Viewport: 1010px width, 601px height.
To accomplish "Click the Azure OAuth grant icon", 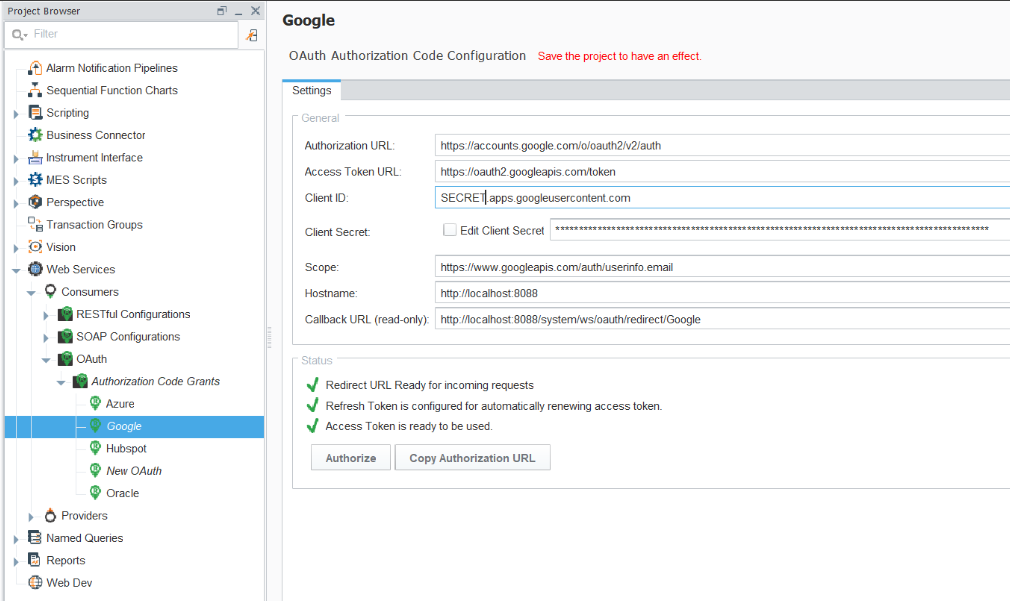I will tap(96, 404).
